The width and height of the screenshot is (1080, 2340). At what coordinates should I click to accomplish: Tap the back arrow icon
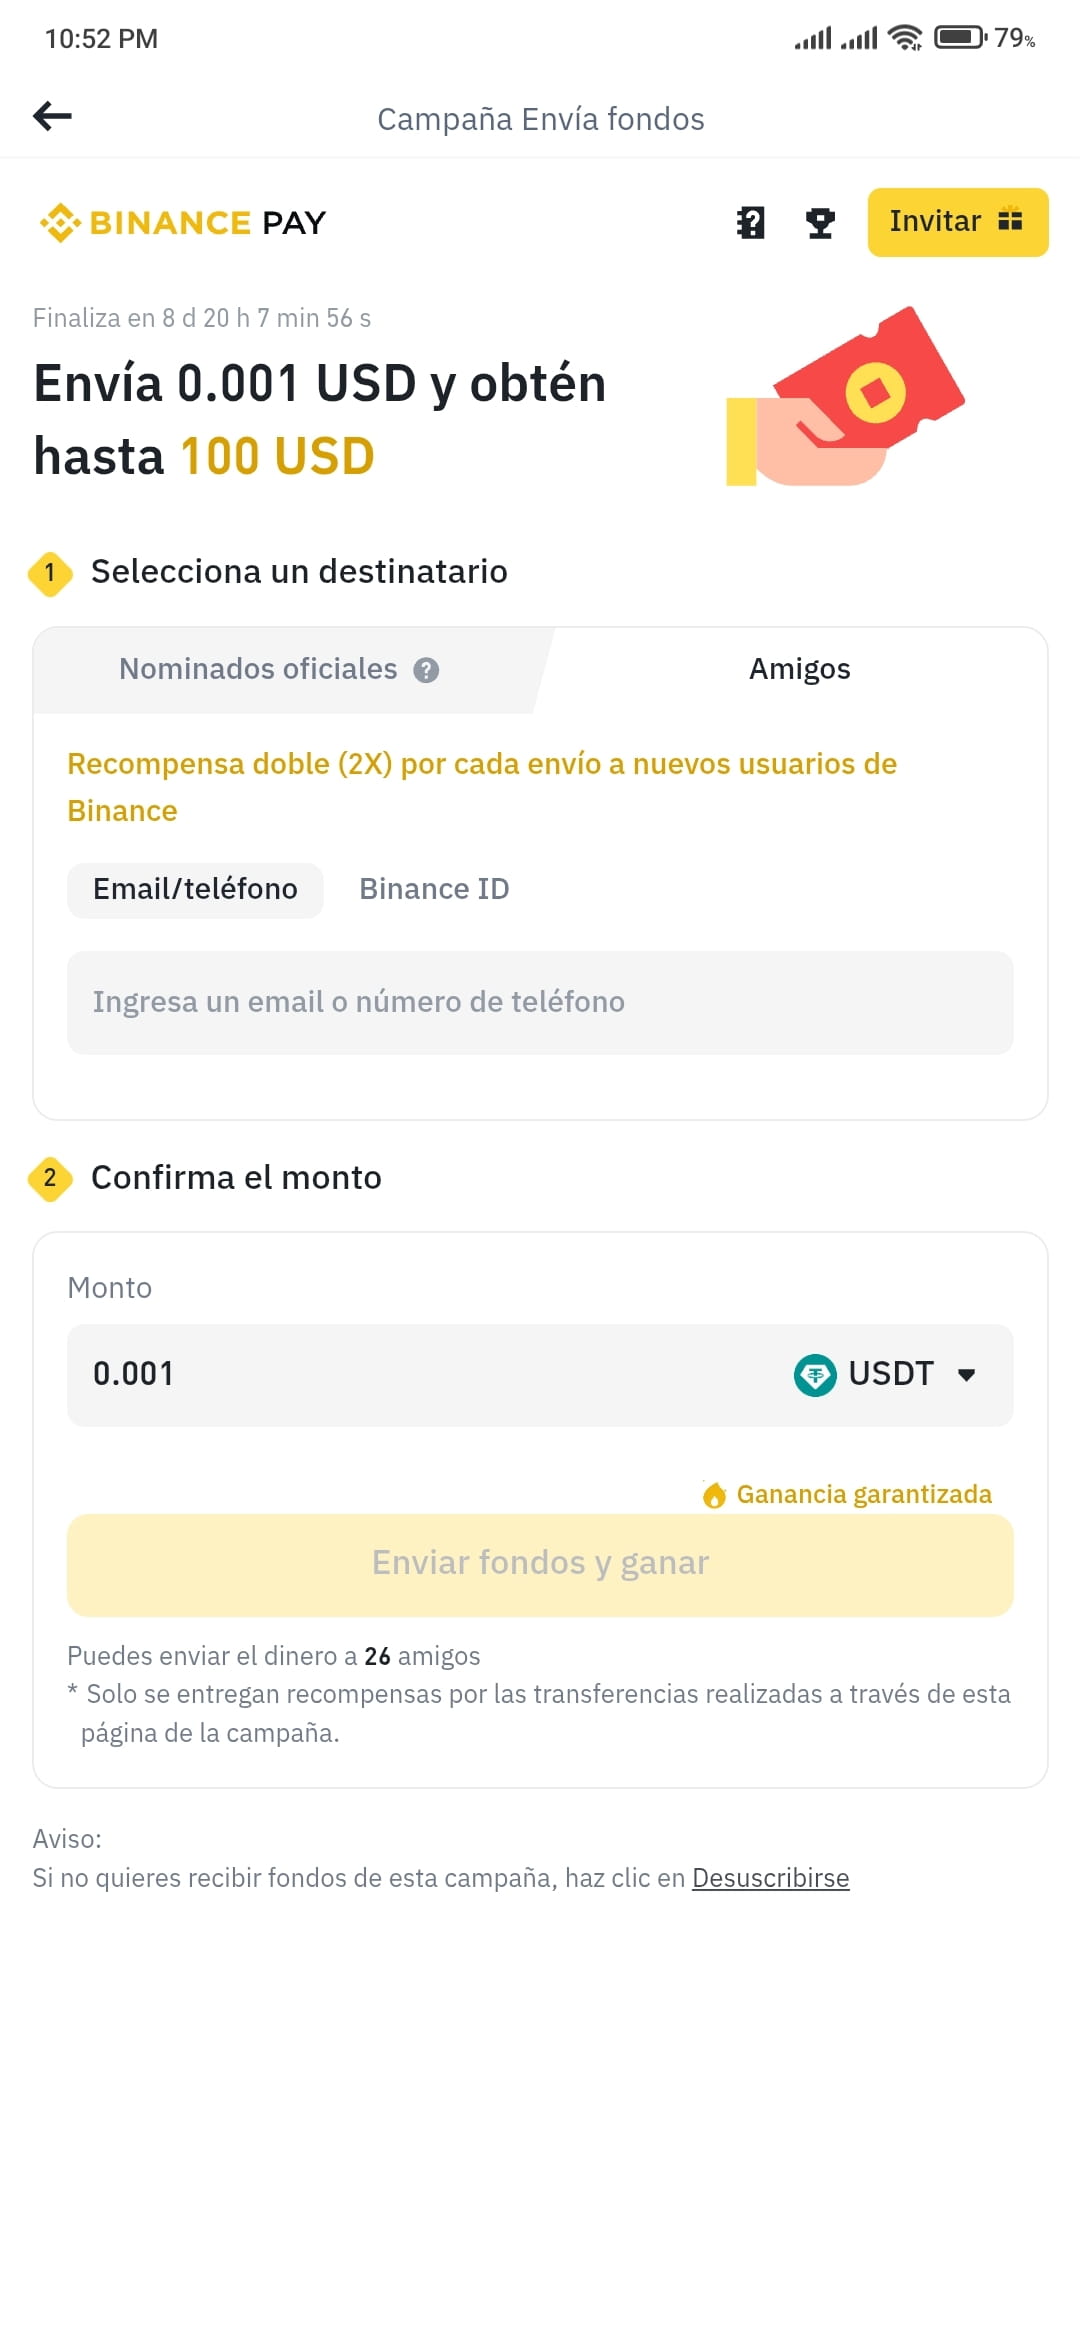[52, 116]
